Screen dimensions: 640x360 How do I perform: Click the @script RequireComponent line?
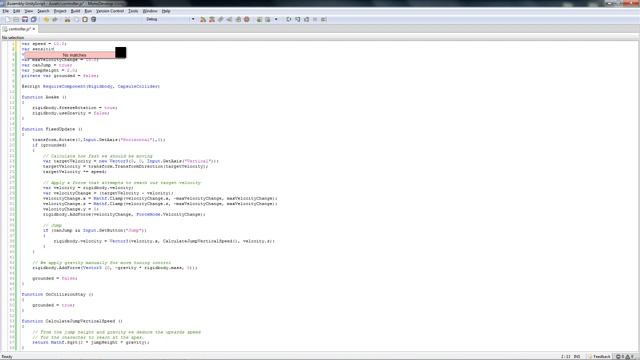pos(91,87)
